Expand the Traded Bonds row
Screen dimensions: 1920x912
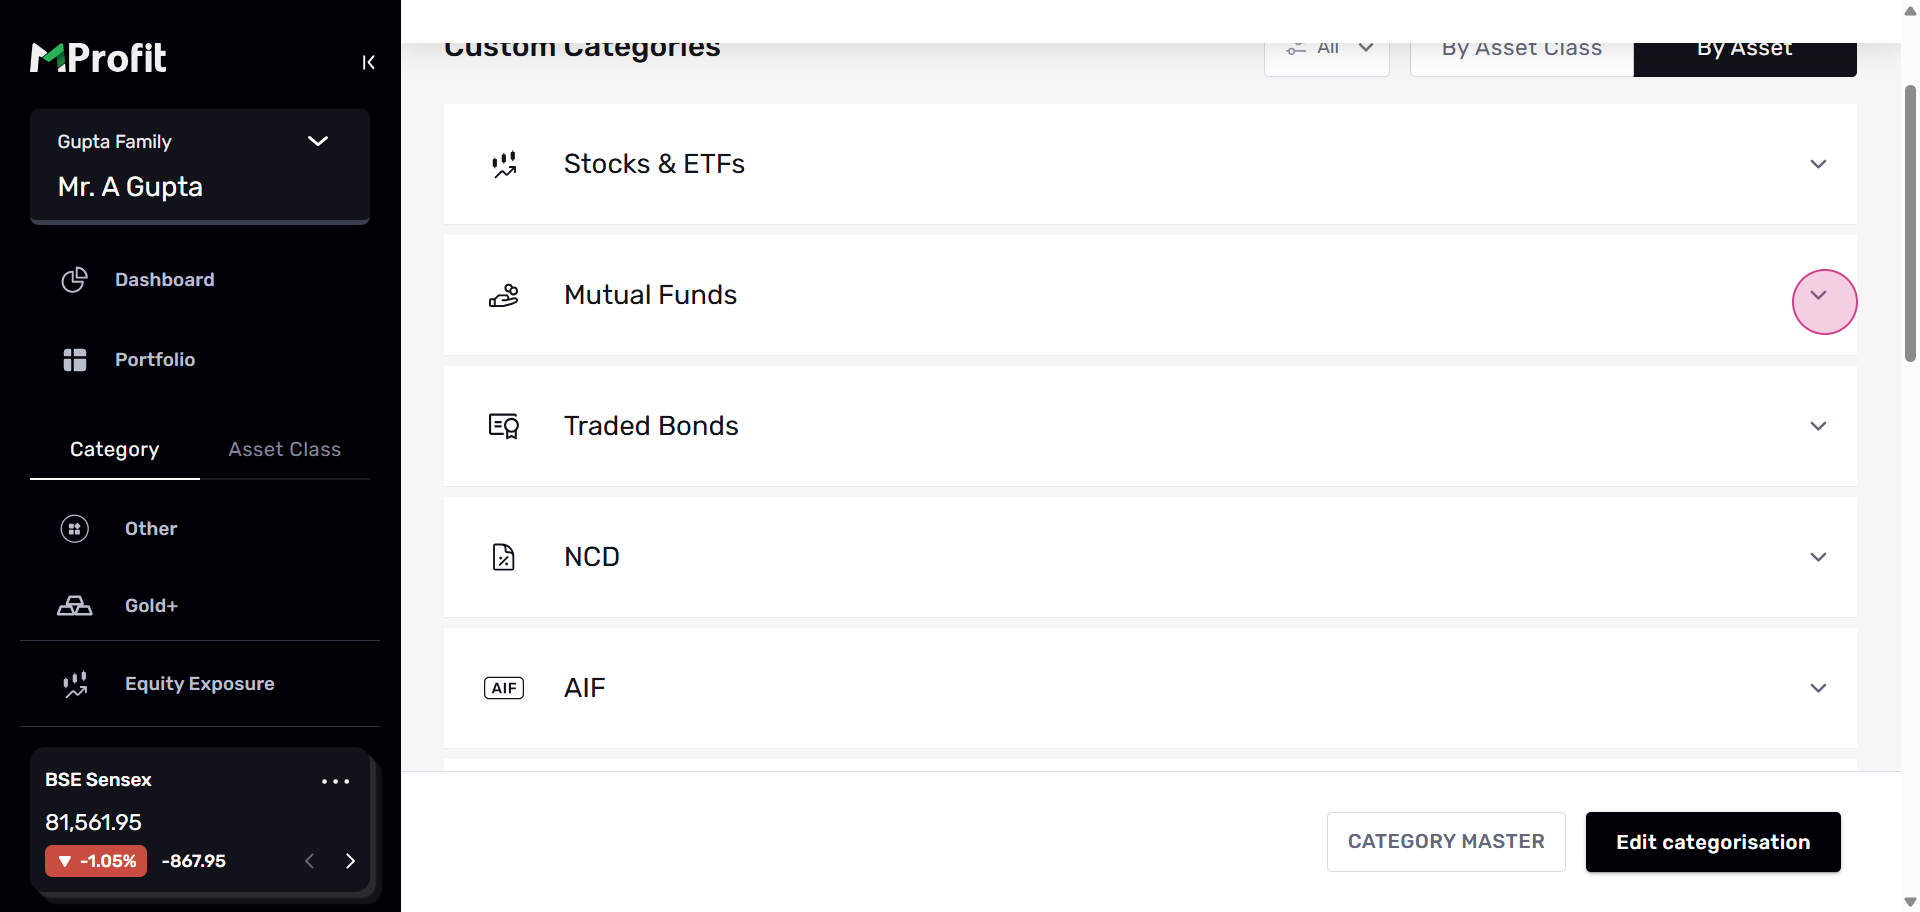1818,426
